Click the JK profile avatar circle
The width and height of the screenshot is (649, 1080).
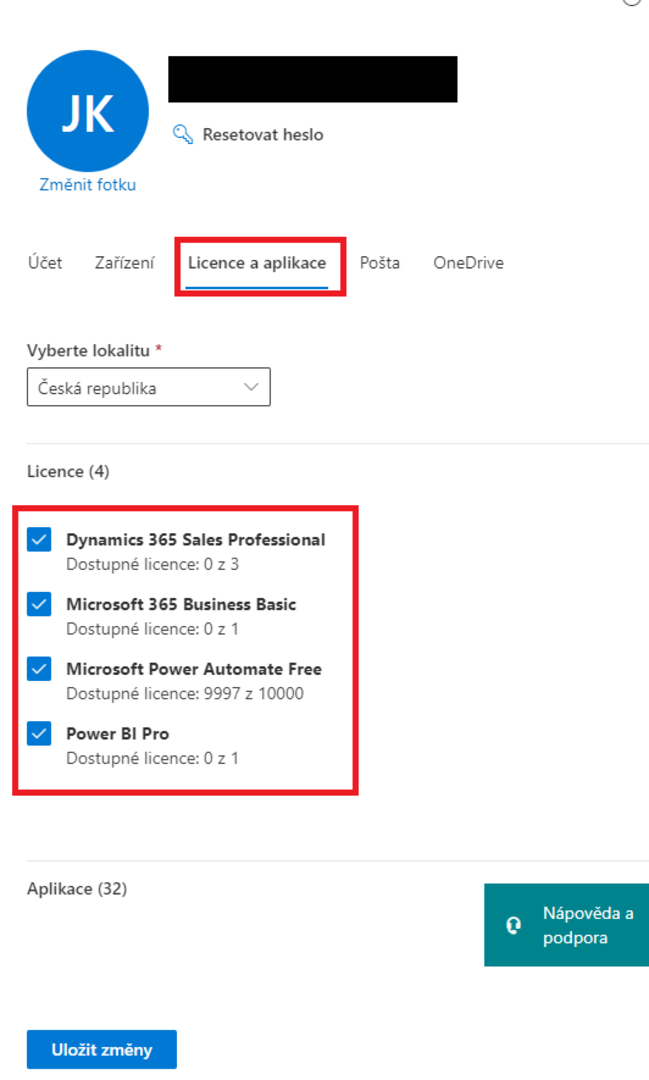click(x=88, y=112)
